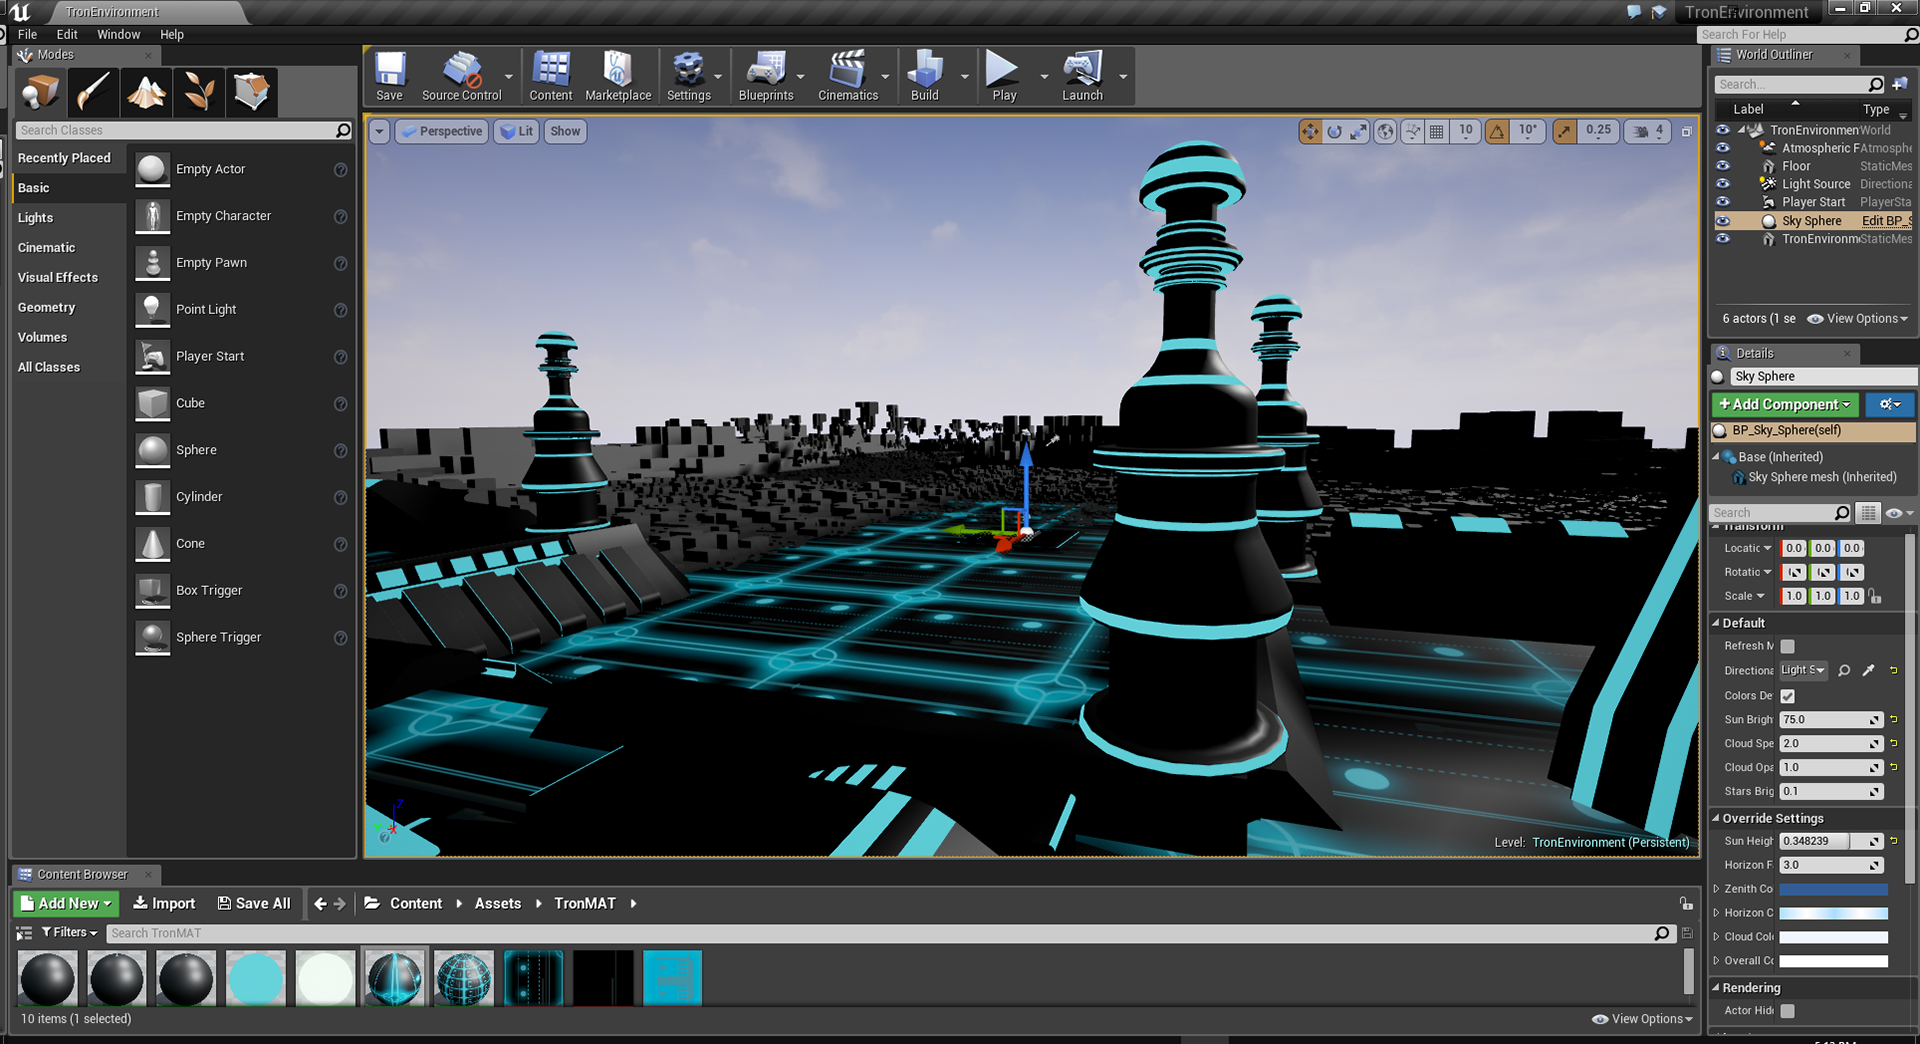Open the Blueprints toolbar icon
This screenshot has width=1920, height=1044.
(x=766, y=76)
